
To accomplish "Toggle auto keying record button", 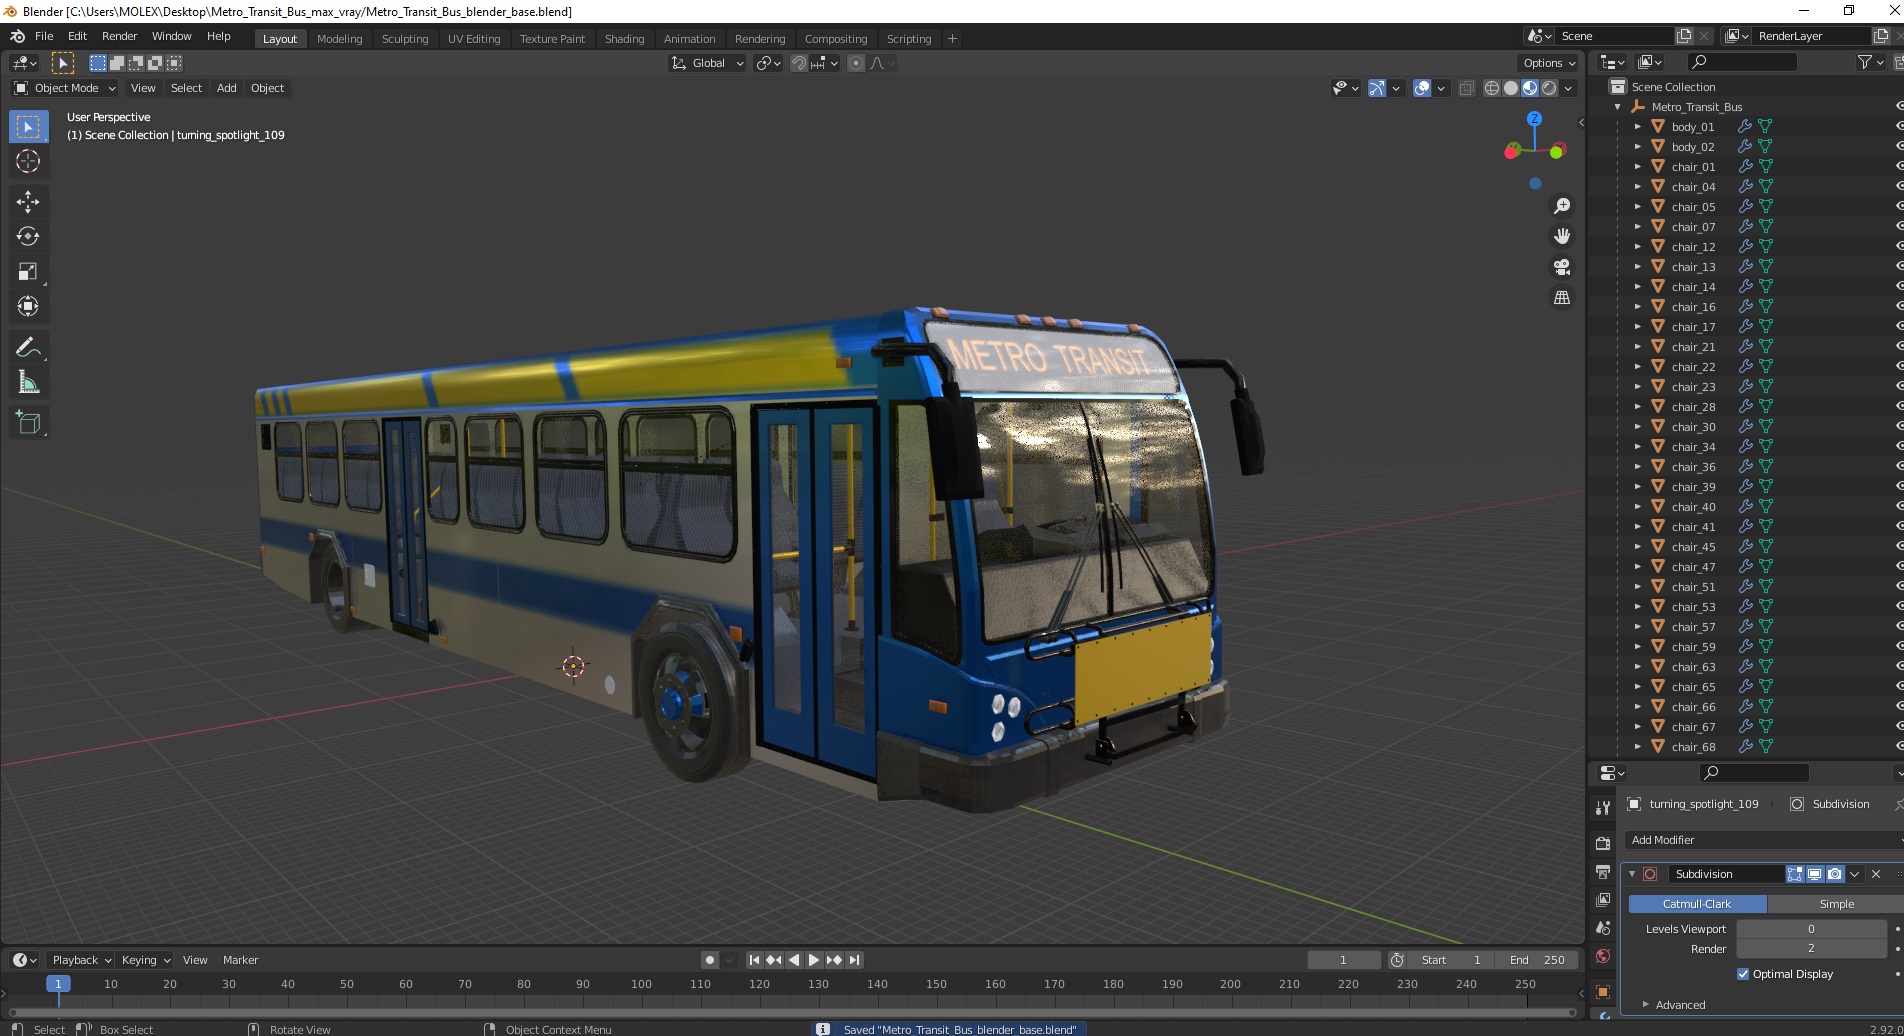I will [x=709, y=960].
